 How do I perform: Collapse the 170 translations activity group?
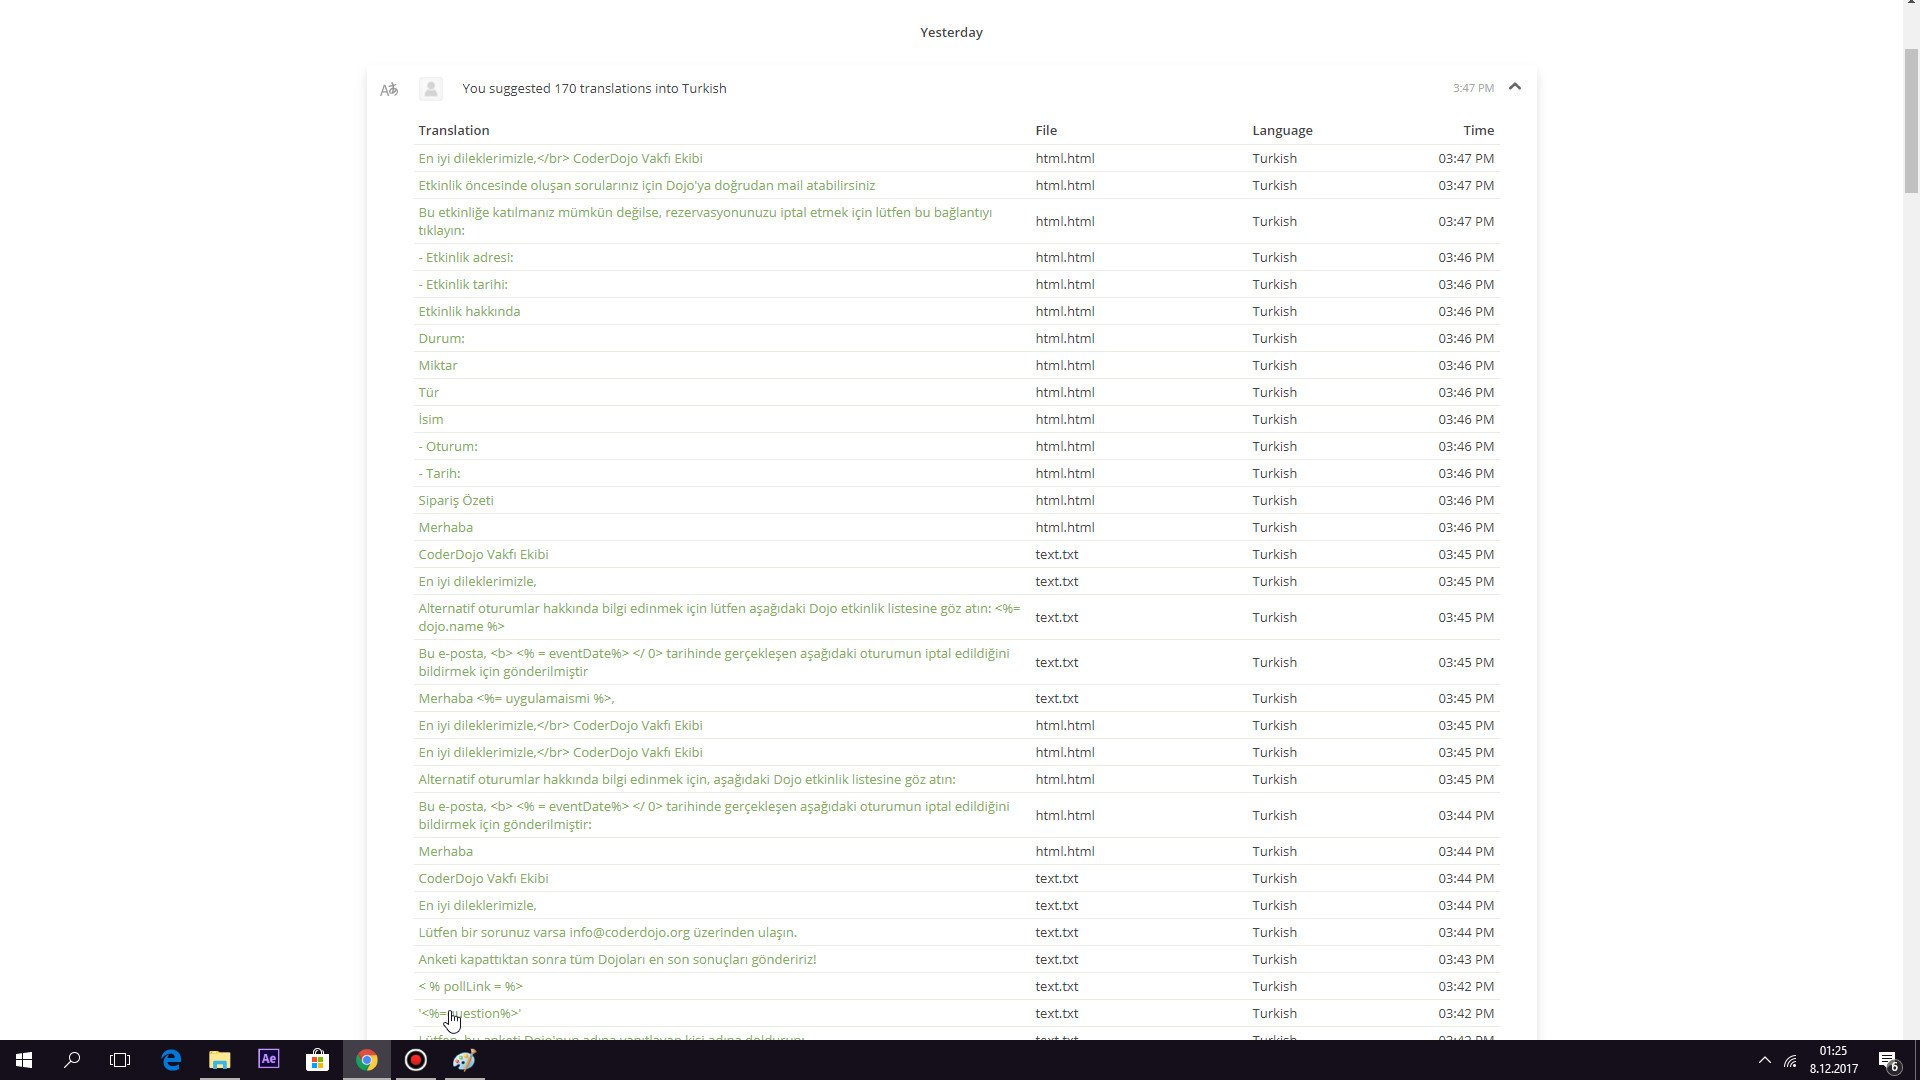pyautogui.click(x=1515, y=87)
